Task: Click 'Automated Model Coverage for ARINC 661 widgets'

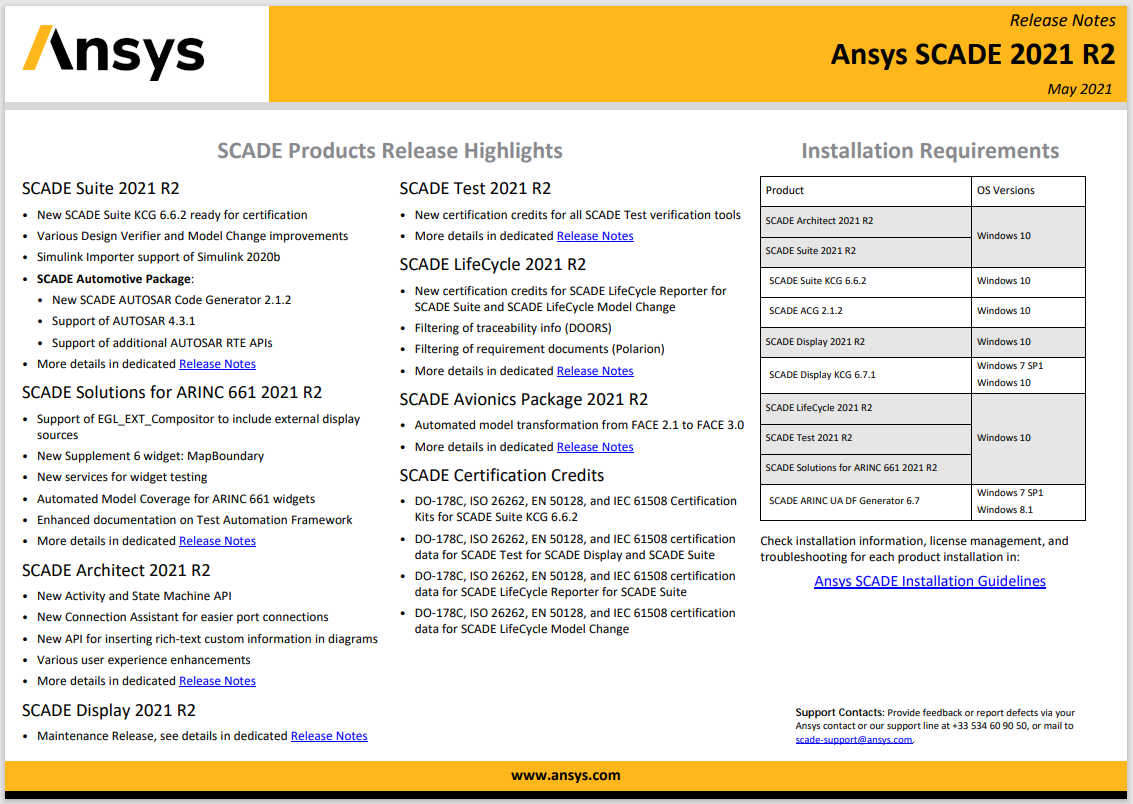Action: point(176,499)
